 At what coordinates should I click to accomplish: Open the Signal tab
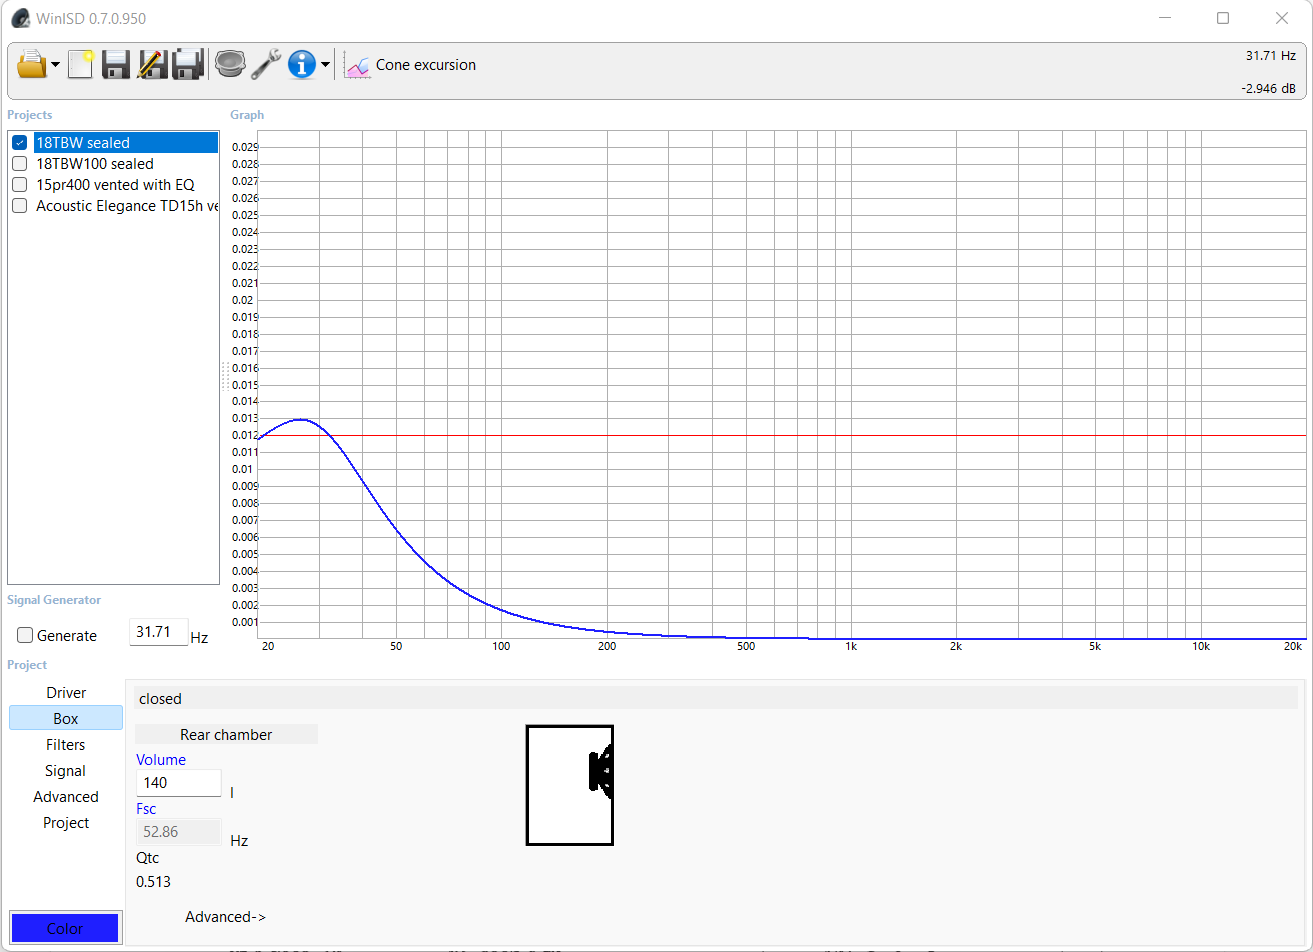66,771
